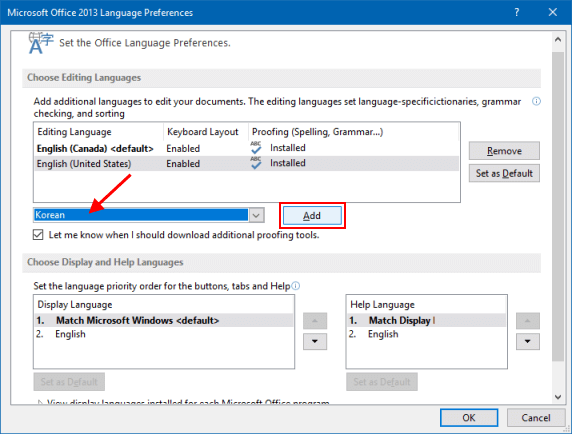Image resolution: width=572 pixels, height=434 pixels.
Task: Move display language down with arrow button
Action: [x=315, y=341]
